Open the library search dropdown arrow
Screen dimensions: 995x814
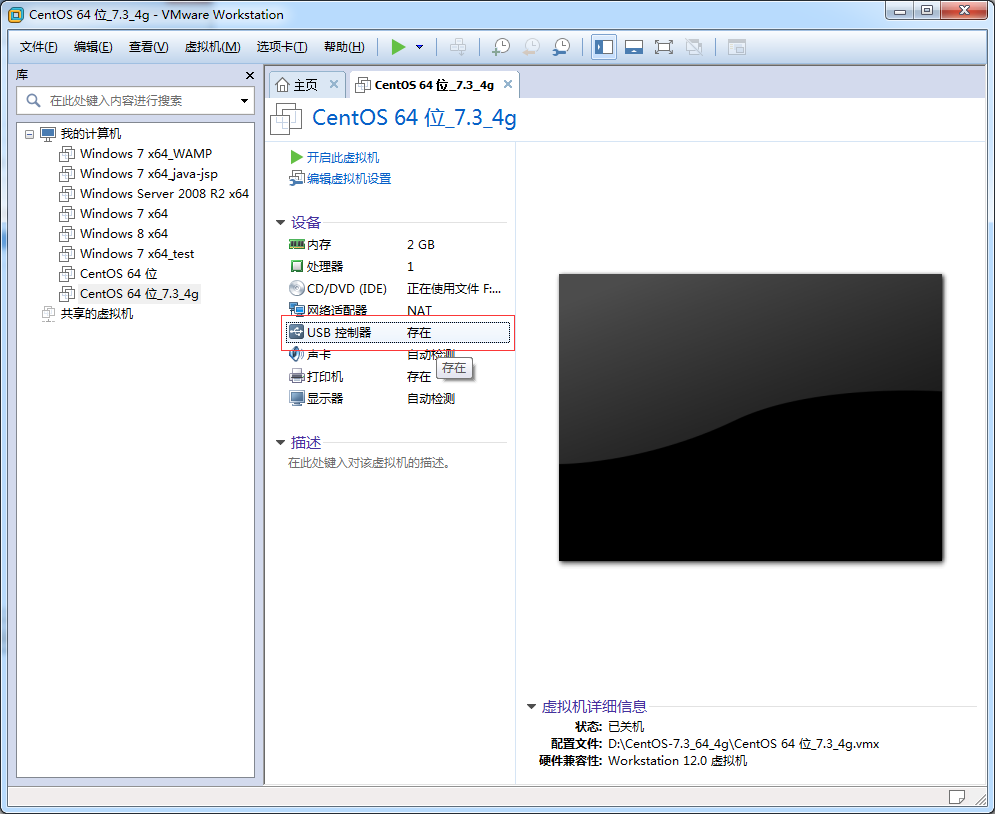244,101
